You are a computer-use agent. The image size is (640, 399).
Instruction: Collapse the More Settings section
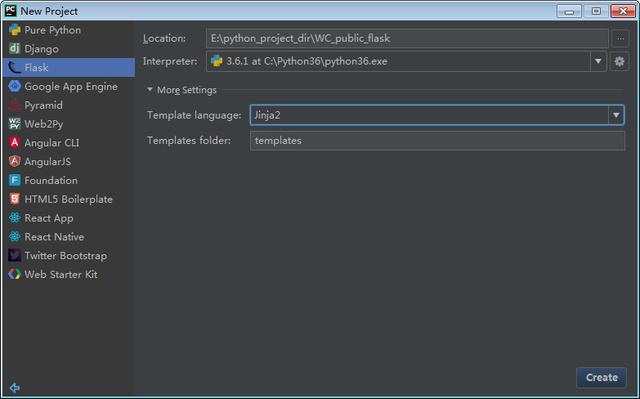[x=182, y=90]
